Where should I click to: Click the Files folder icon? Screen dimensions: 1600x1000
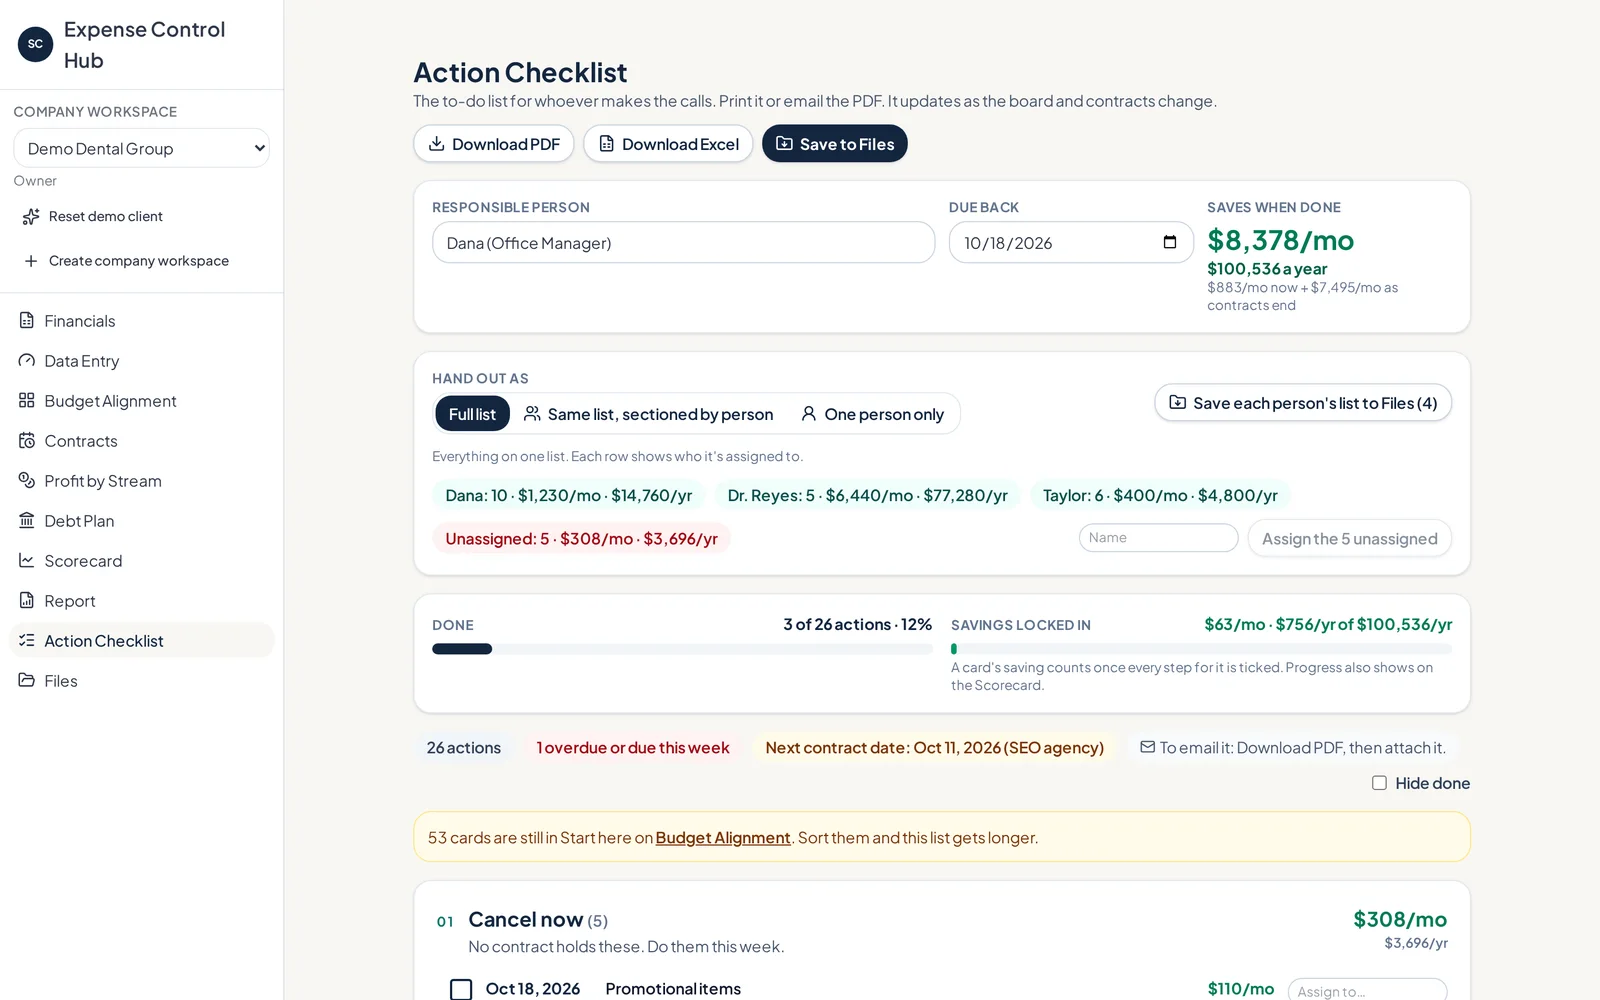pyautogui.click(x=27, y=680)
